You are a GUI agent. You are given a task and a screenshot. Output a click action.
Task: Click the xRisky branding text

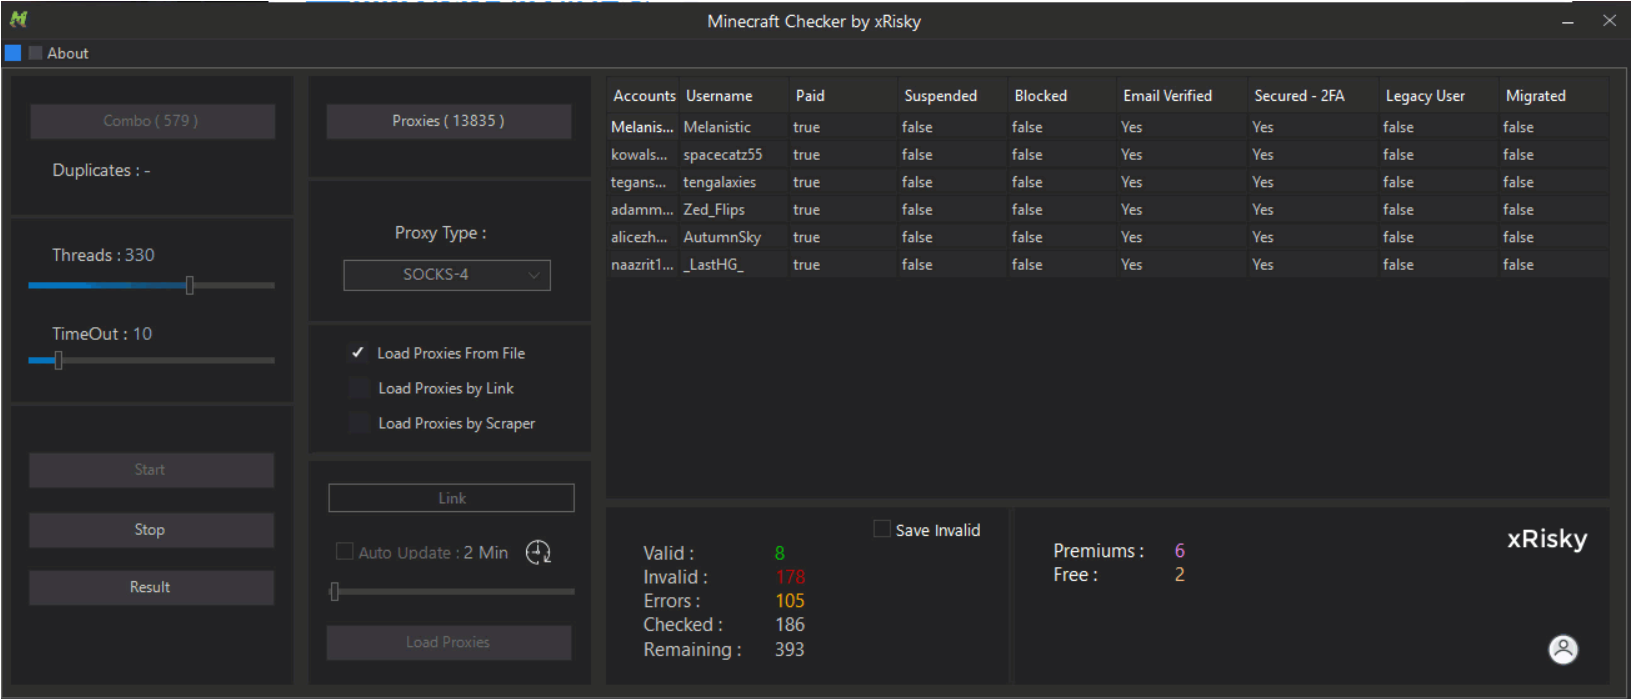[x=1547, y=539]
